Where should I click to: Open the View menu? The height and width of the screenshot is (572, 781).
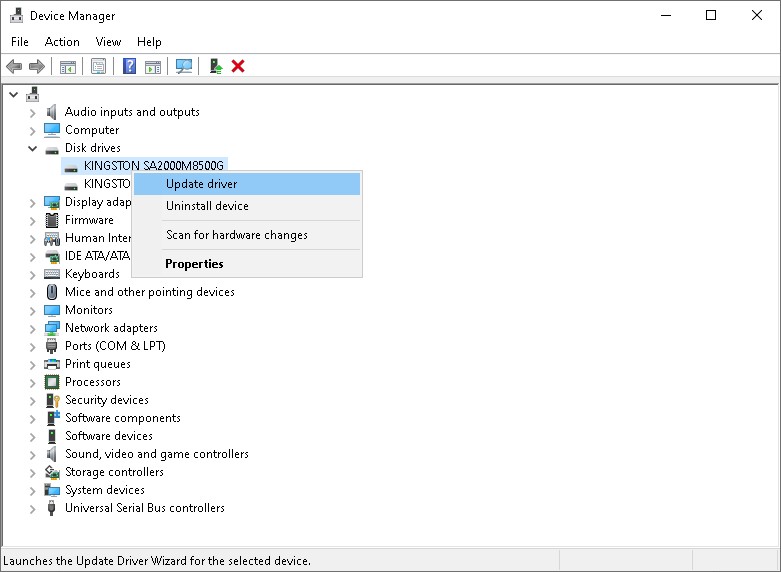(108, 42)
